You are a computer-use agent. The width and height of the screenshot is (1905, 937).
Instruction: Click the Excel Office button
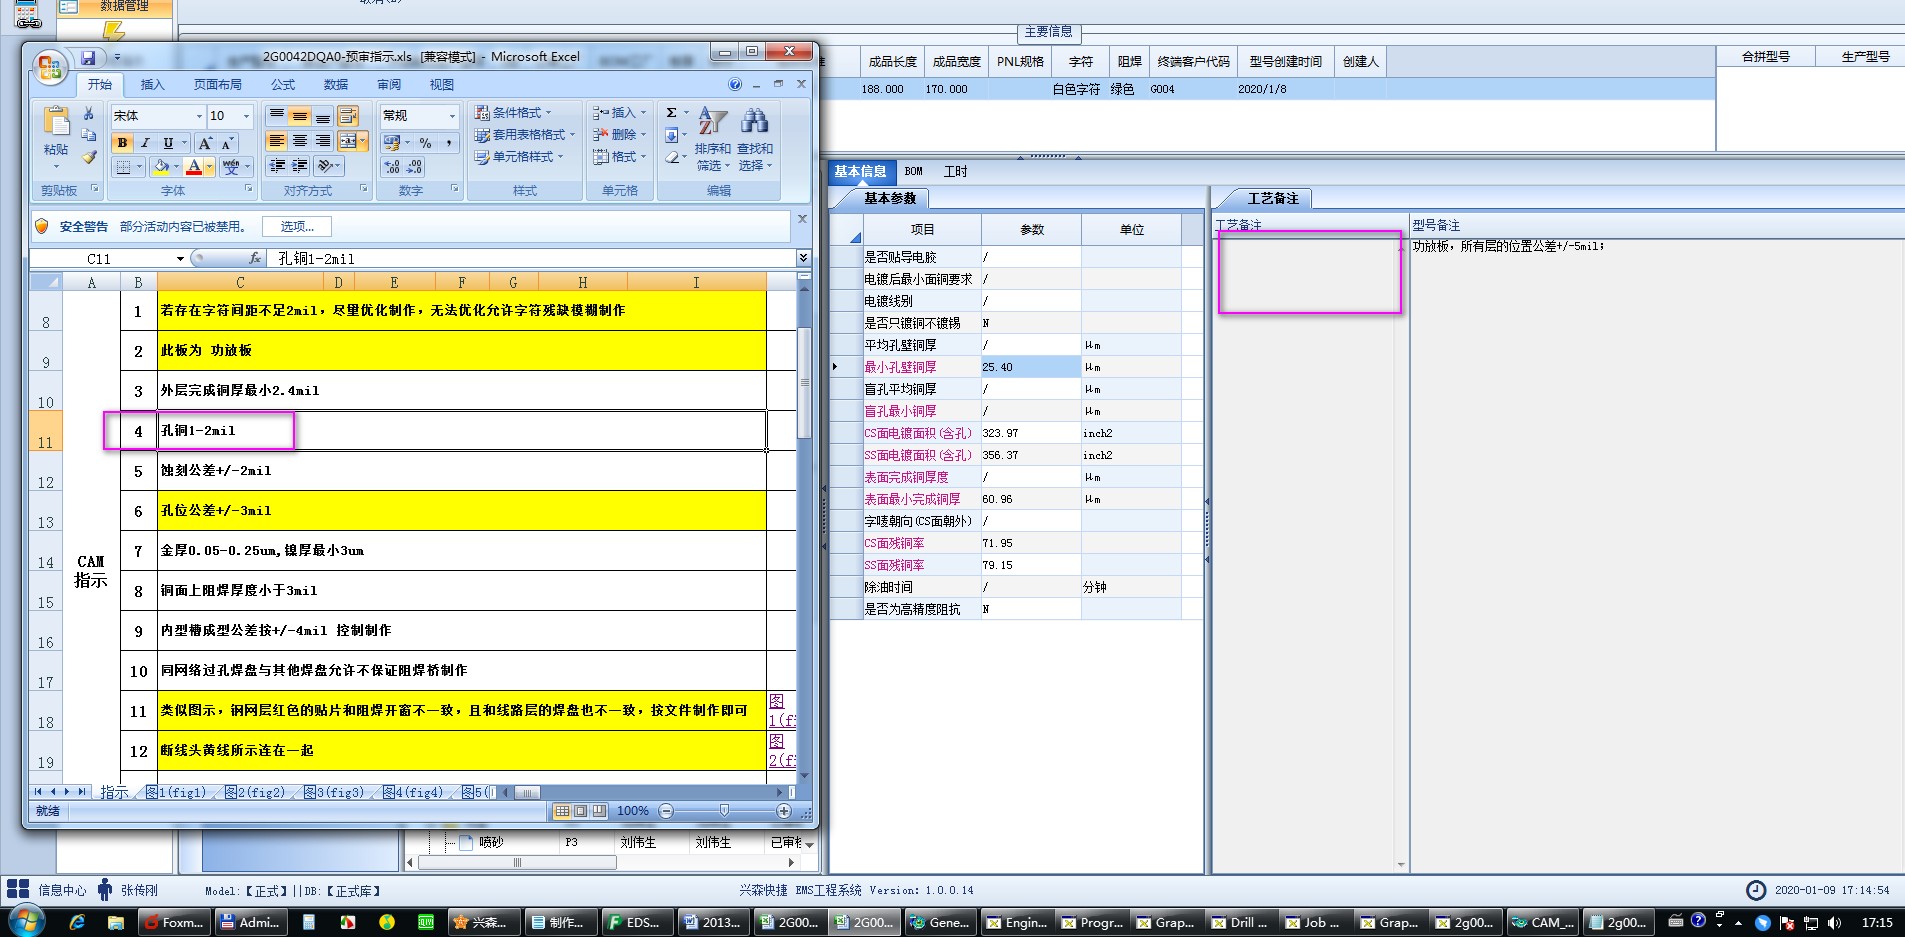48,68
